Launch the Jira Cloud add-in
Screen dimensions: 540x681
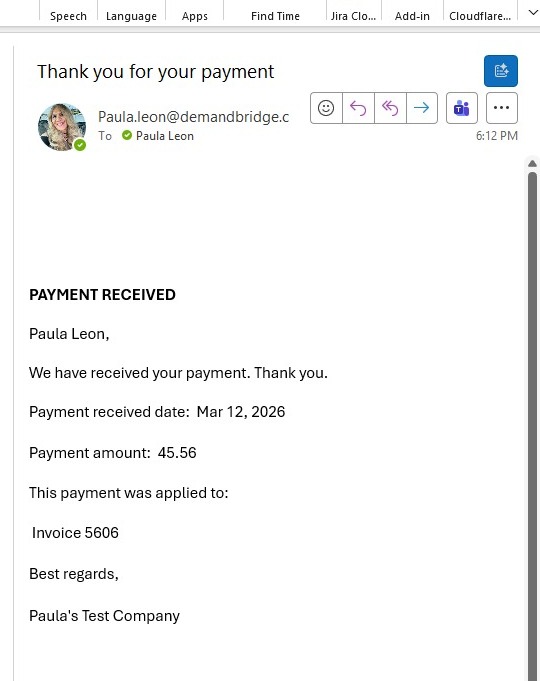pos(353,16)
